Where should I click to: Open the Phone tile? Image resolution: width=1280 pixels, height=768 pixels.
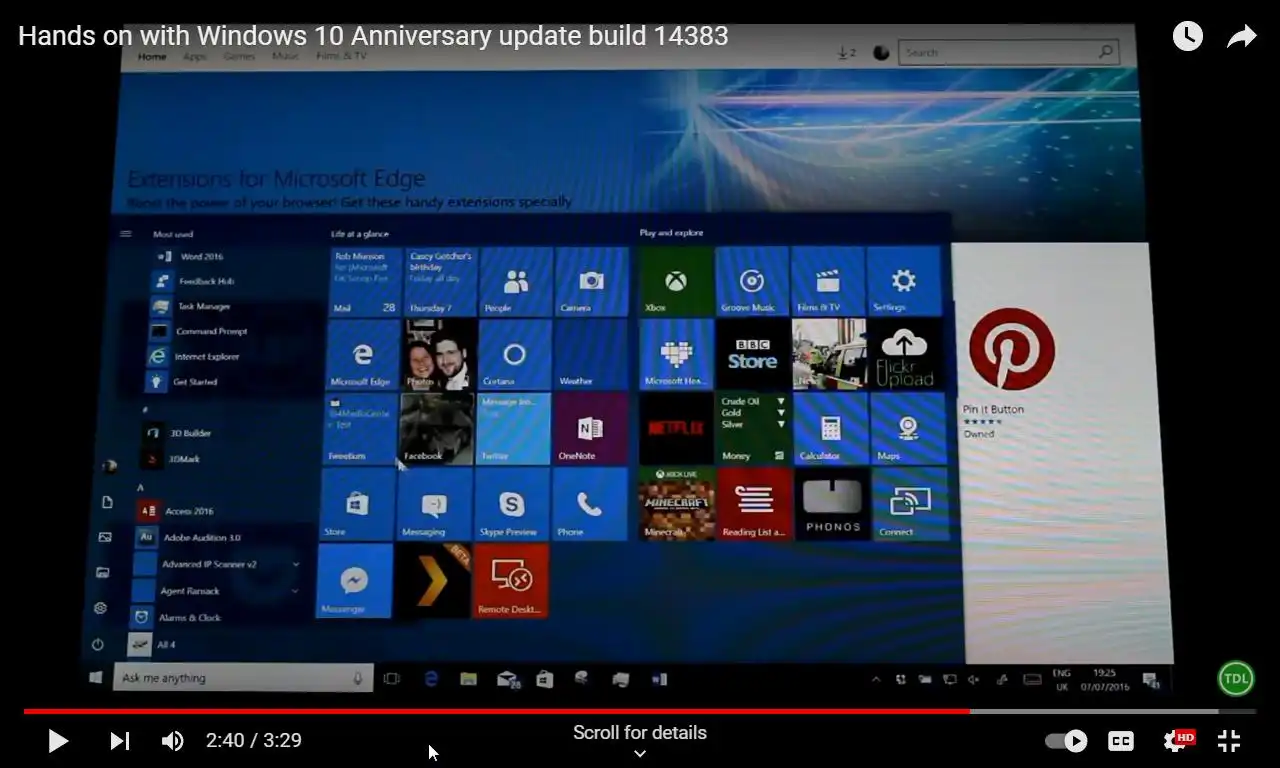coord(589,504)
